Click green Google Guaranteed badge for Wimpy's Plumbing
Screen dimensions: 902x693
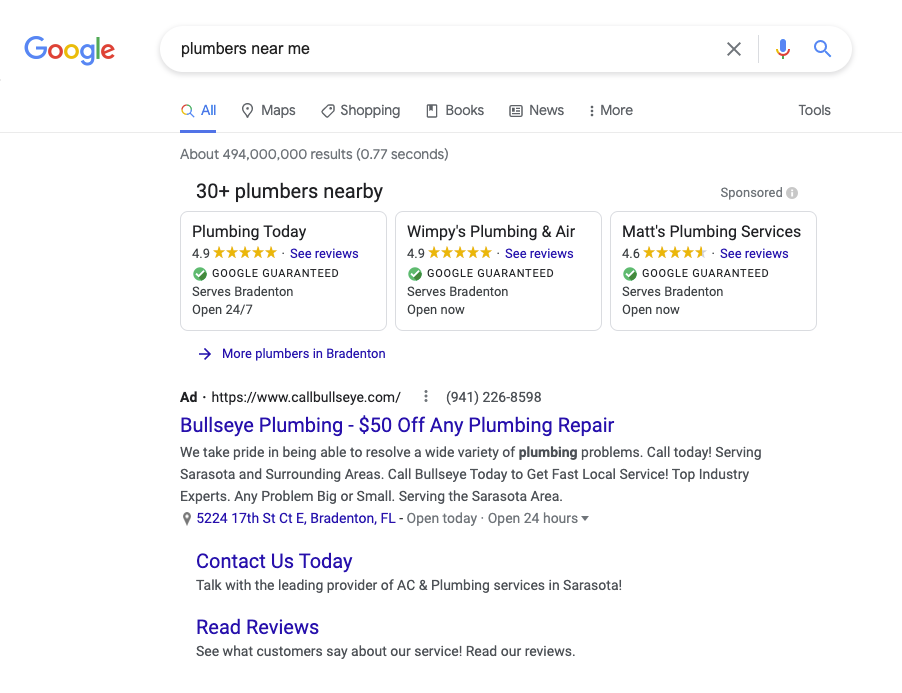coord(415,273)
